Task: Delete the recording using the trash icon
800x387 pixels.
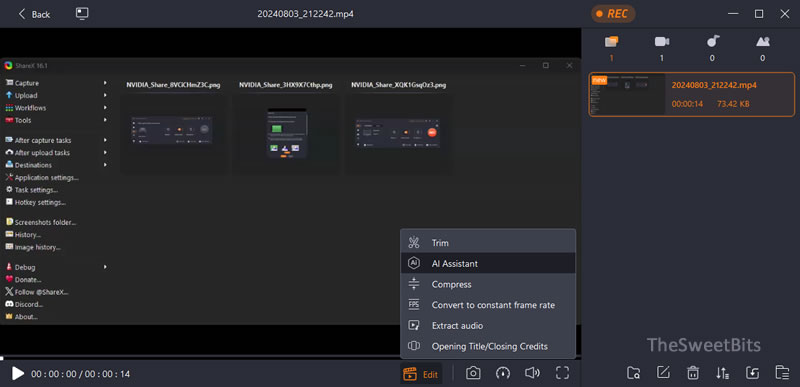Action: pyautogui.click(x=693, y=373)
